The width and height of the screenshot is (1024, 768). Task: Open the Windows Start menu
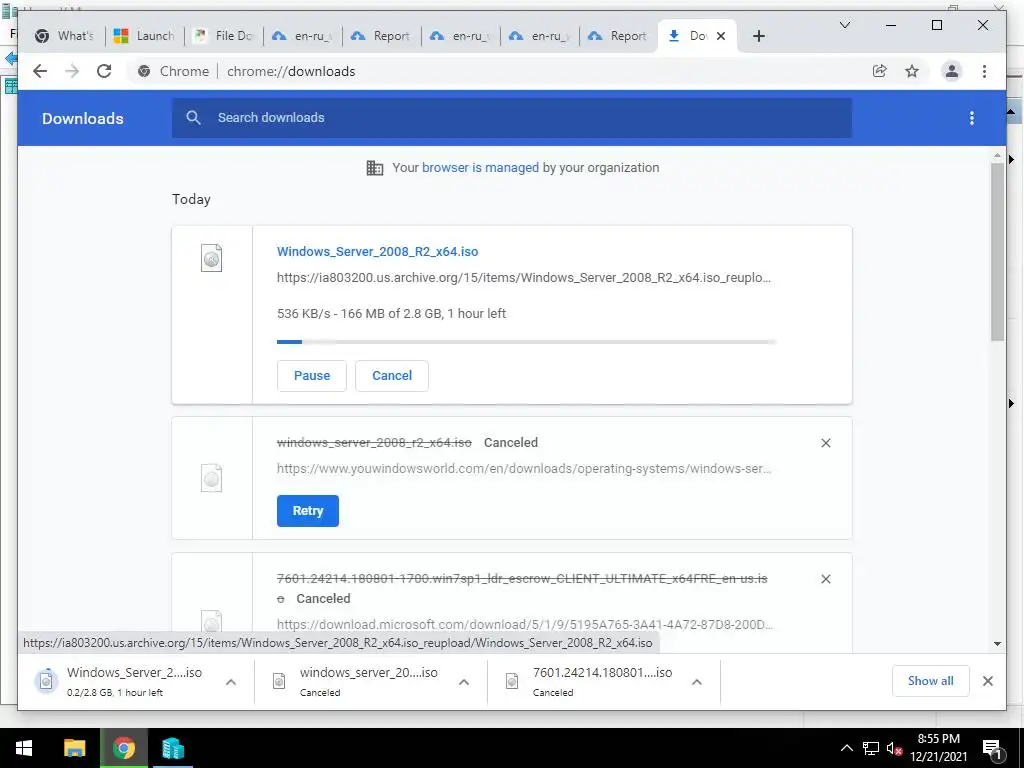24,748
